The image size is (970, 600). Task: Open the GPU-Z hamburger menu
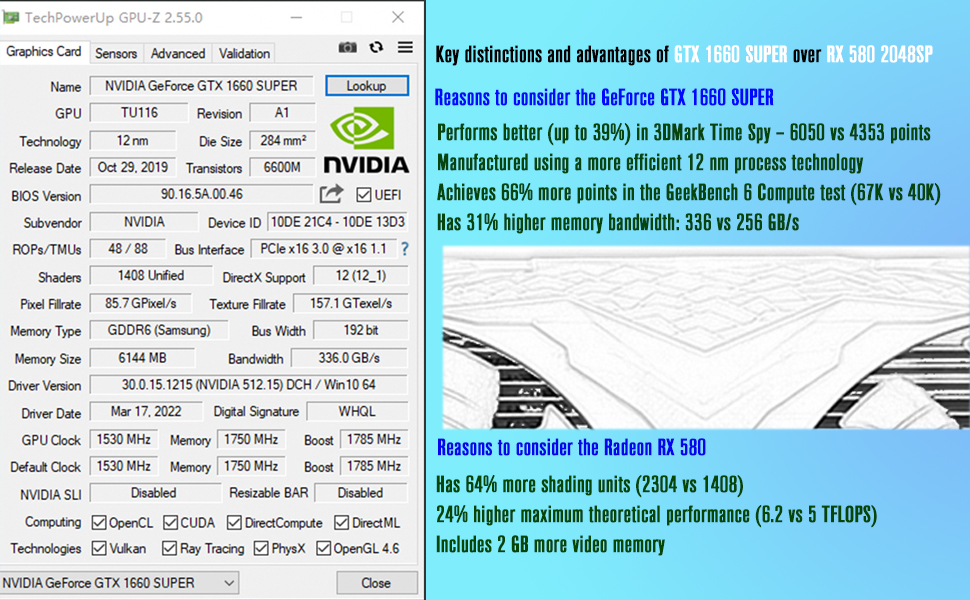tap(405, 47)
